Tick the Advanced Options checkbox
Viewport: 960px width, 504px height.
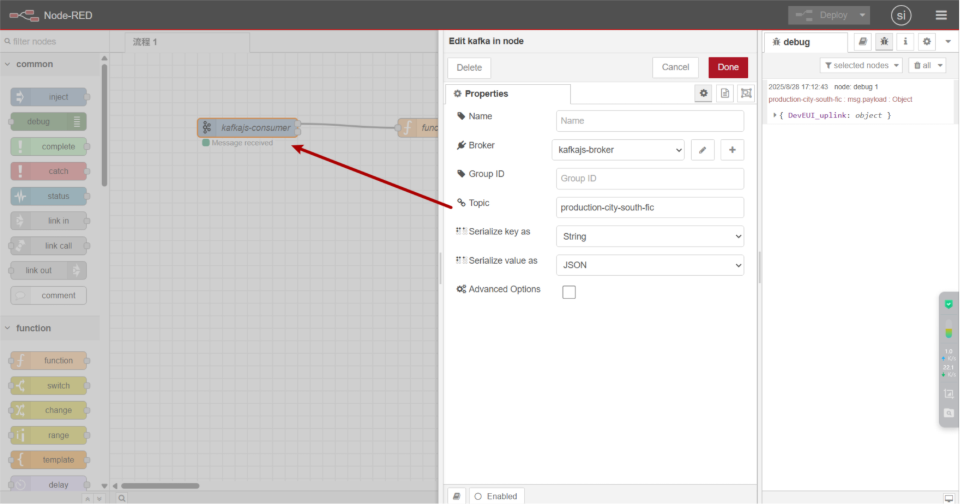569,292
